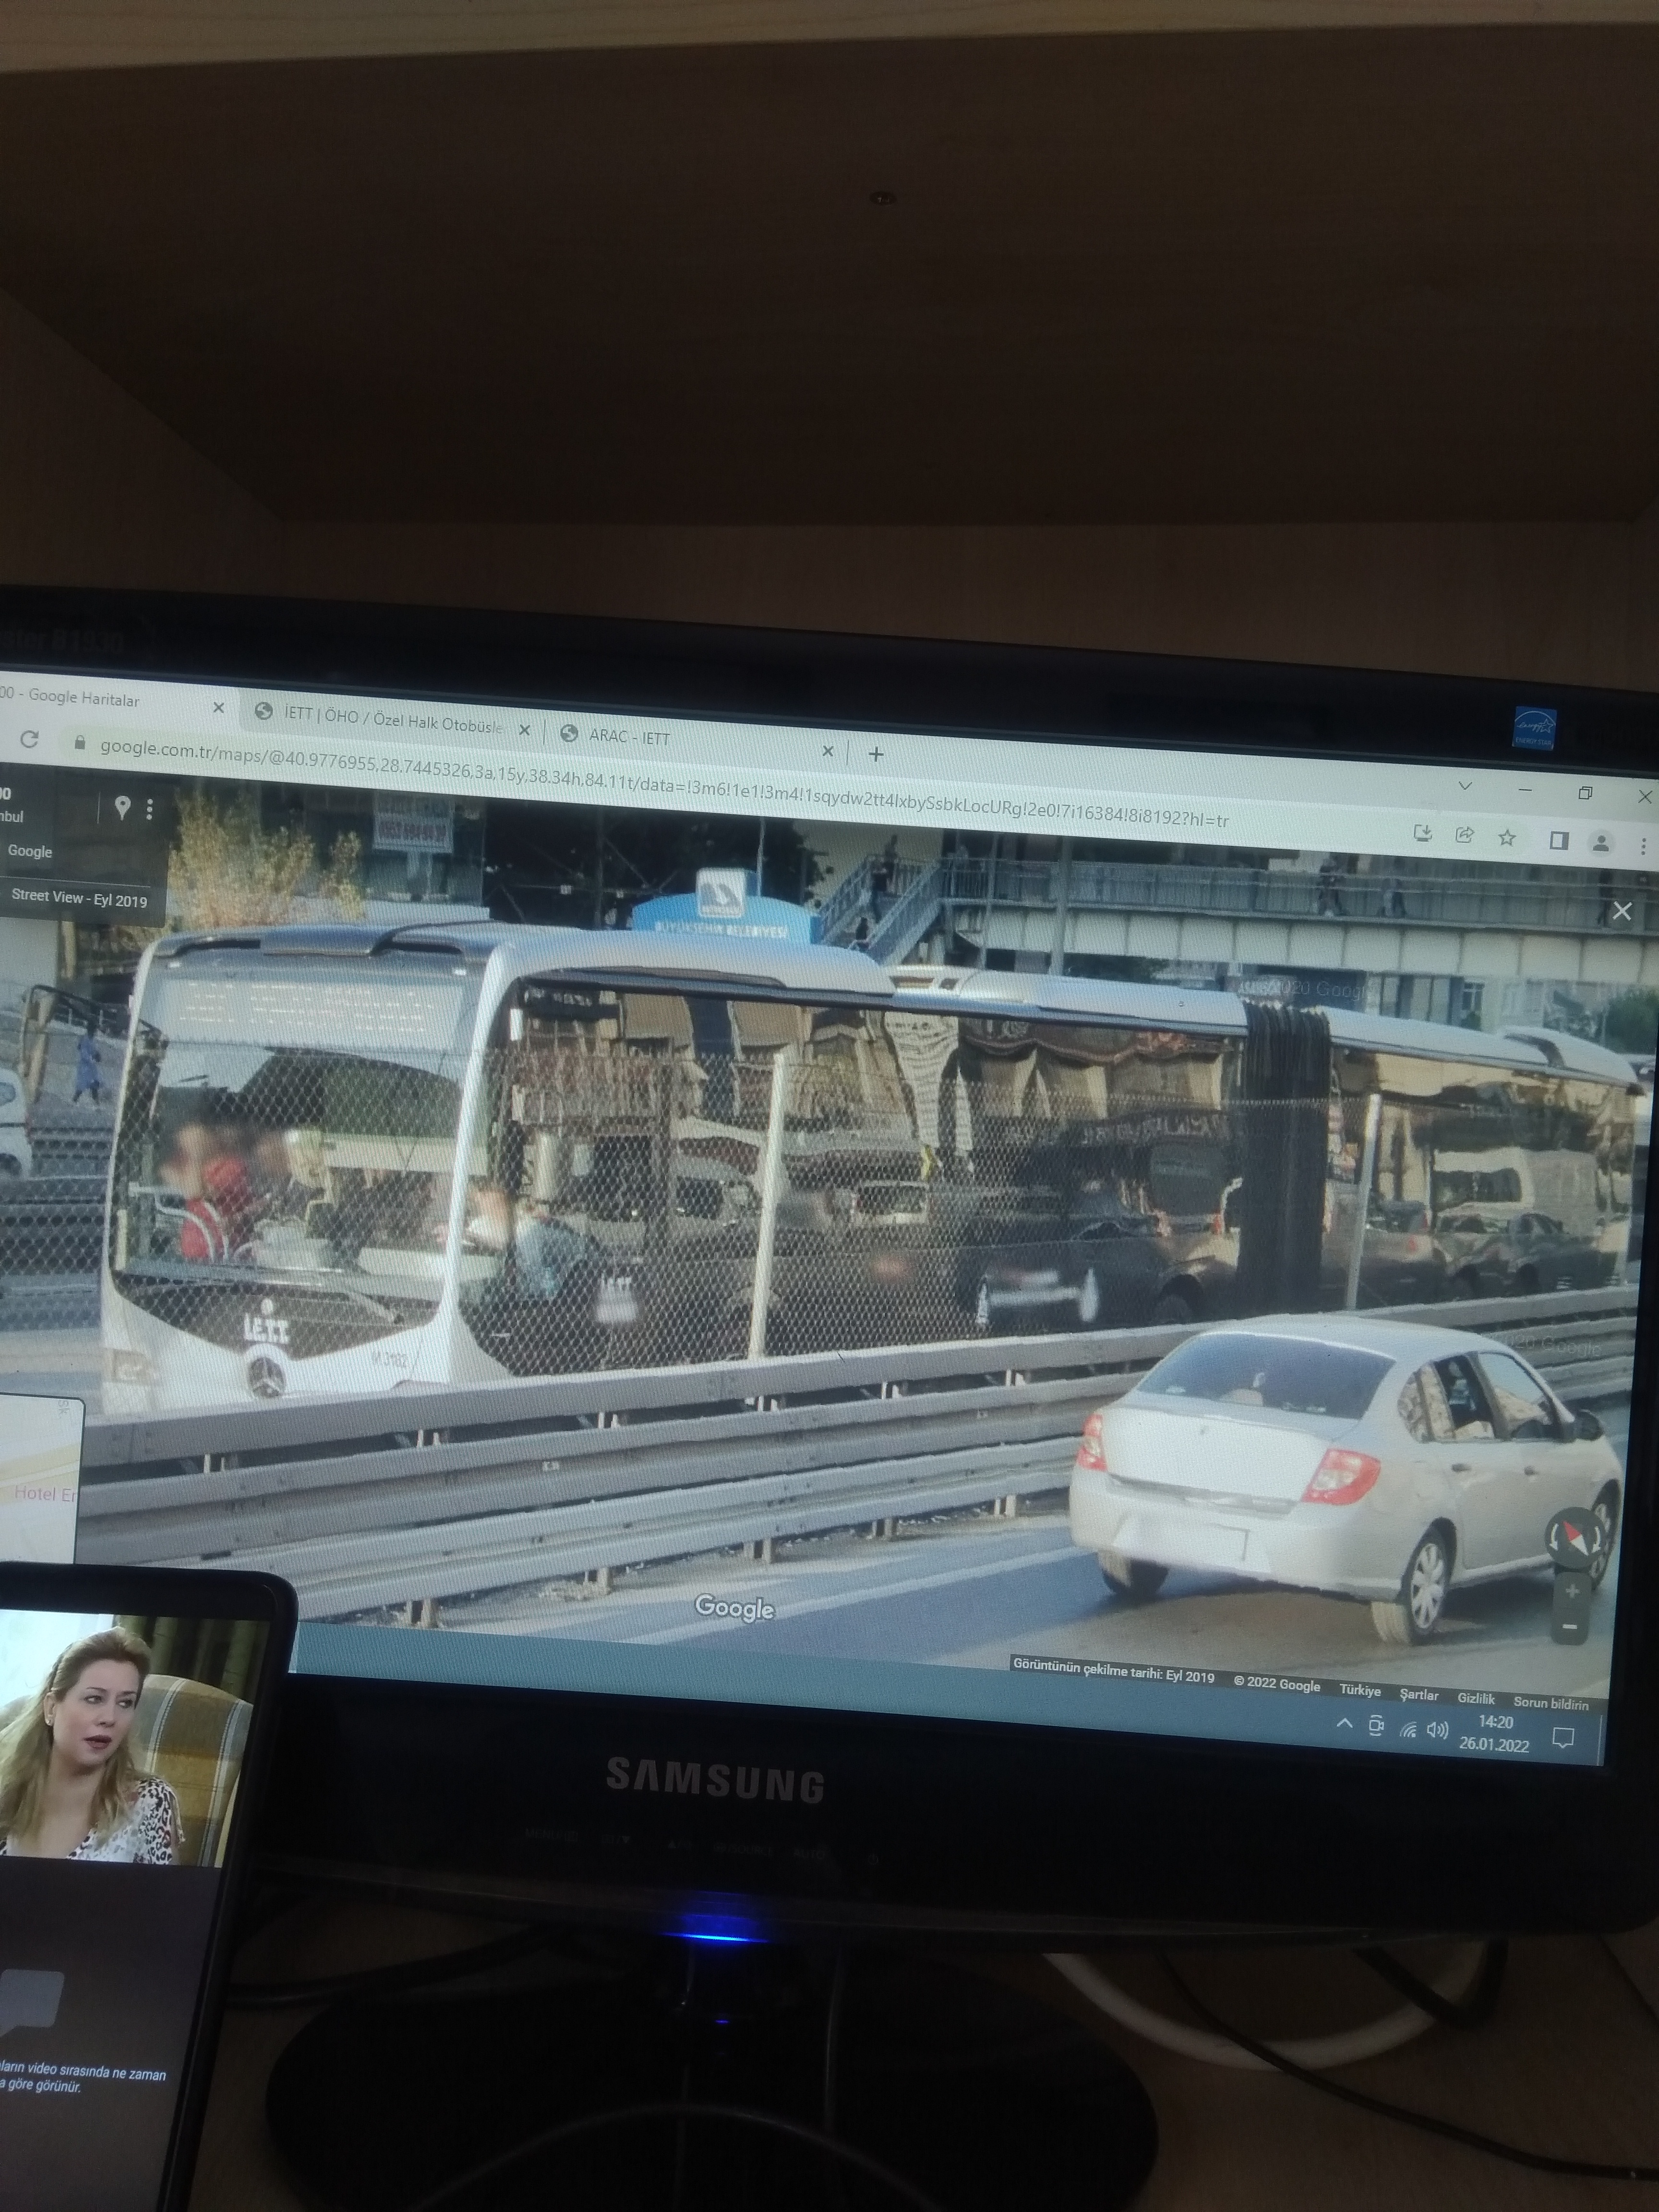
Task: Open the Chrome profile avatar
Action: [x=1600, y=843]
